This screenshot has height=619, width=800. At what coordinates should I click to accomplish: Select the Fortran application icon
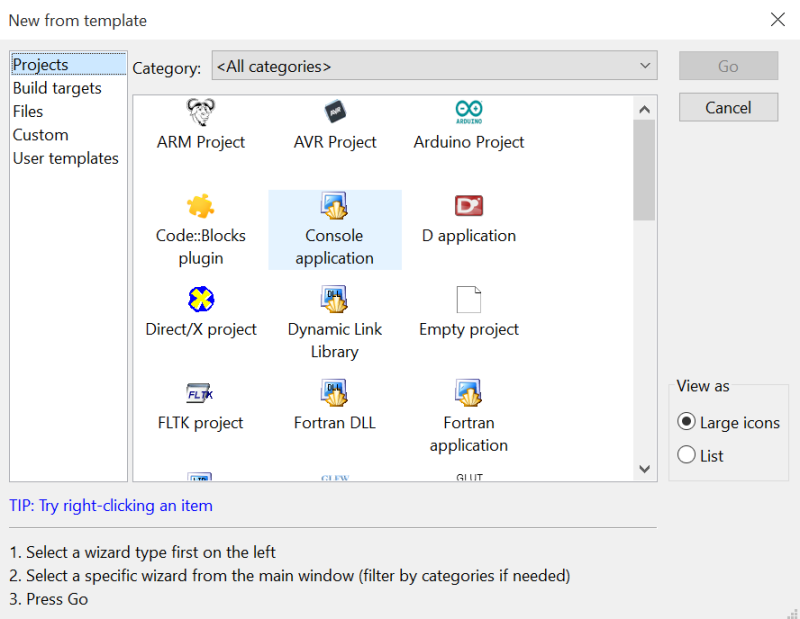coord(469,393)
